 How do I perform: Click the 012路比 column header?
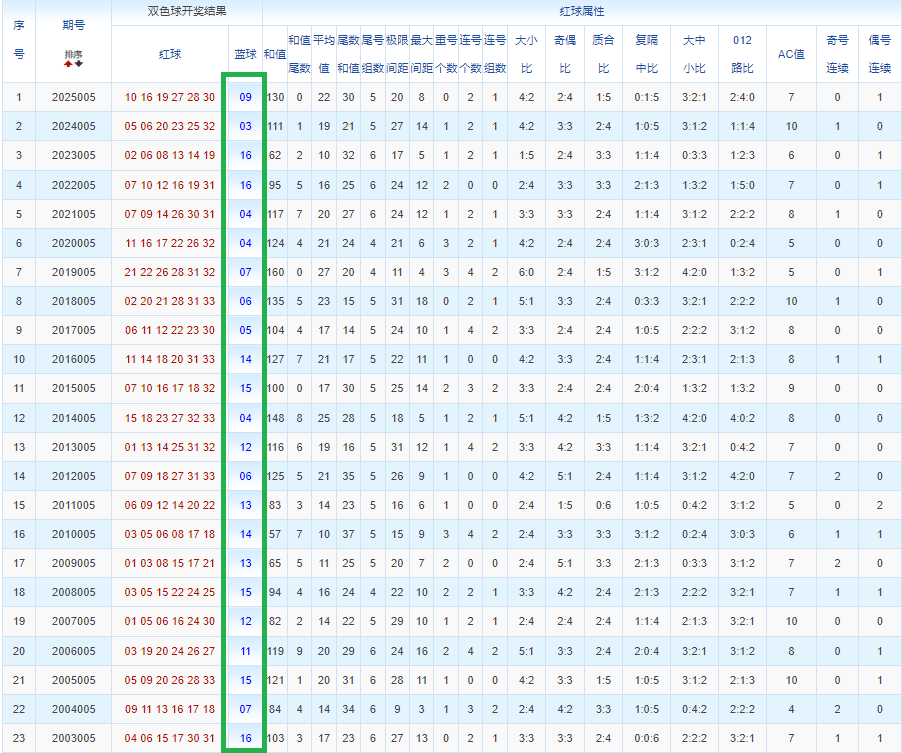tap(742, 54)
